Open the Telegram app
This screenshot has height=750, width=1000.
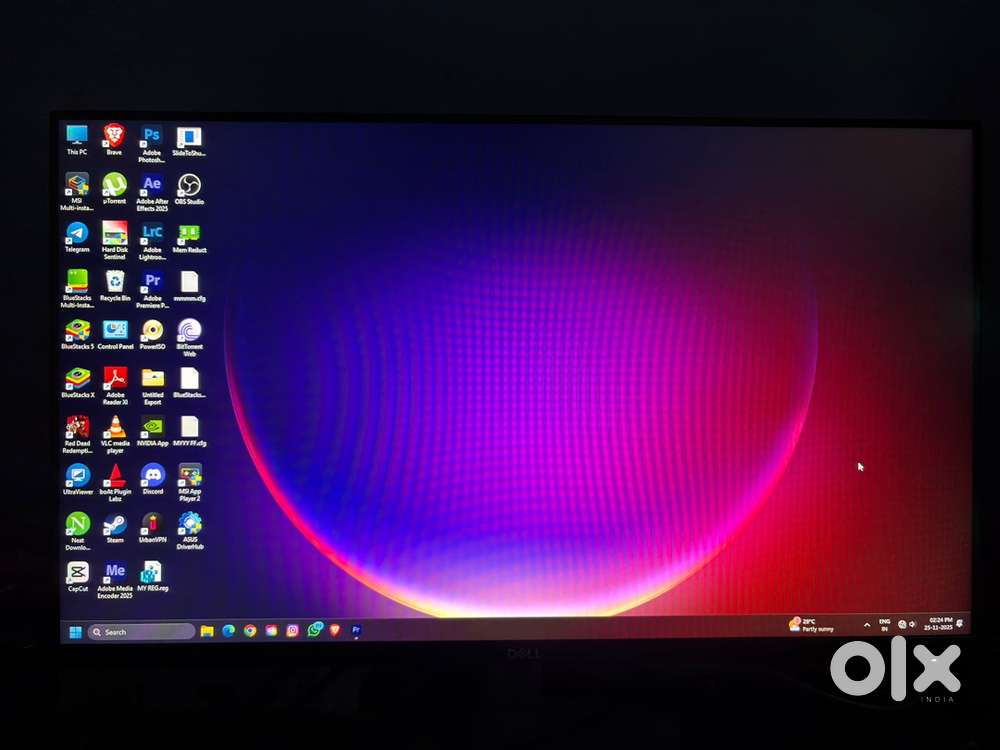pos(76,233)
